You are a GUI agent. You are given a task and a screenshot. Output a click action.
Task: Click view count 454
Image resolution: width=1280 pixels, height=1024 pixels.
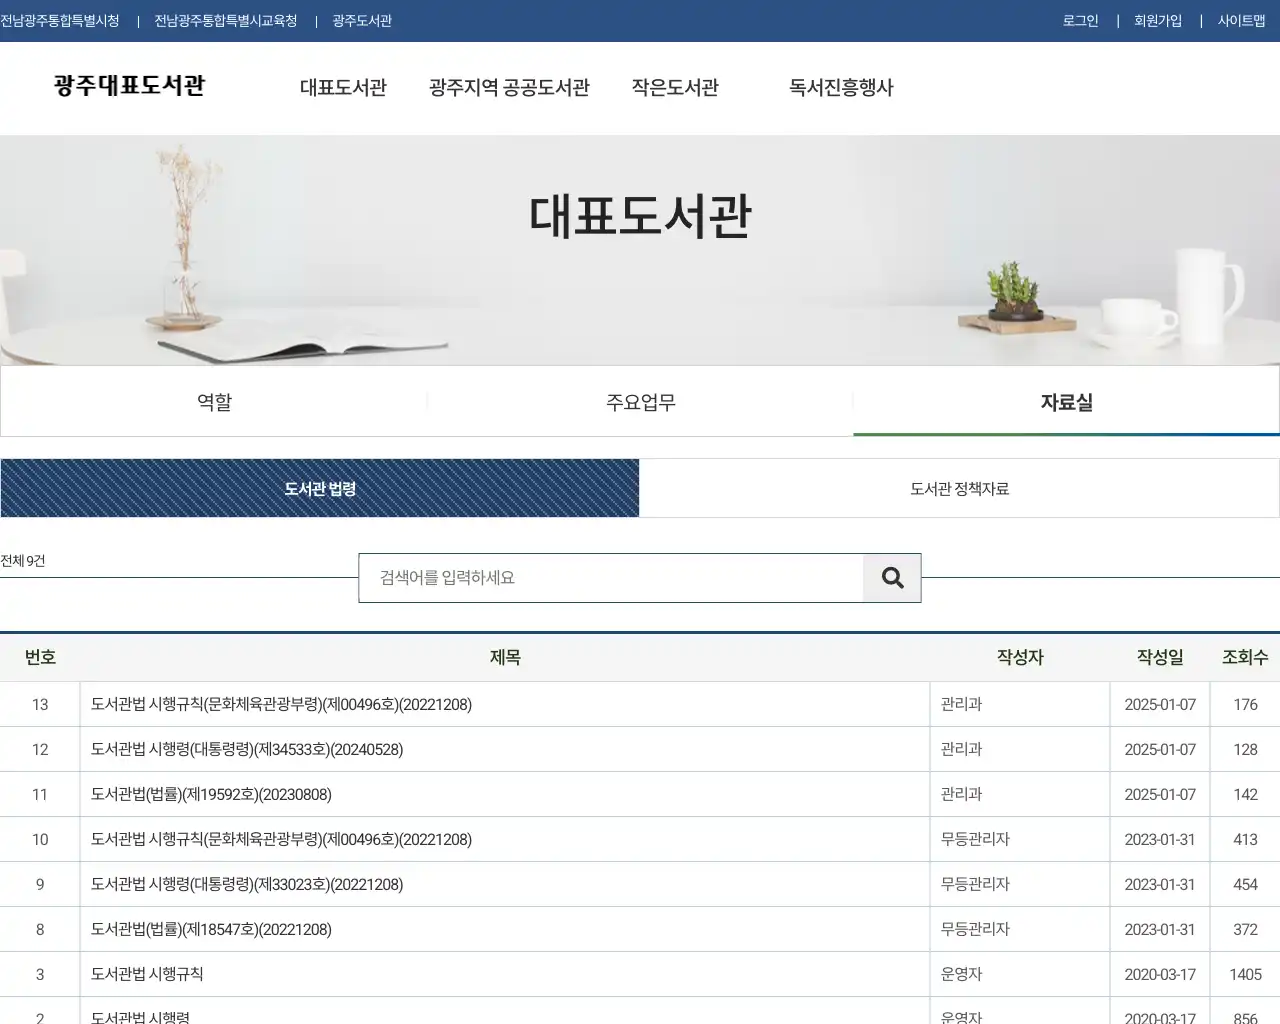tap(1245, 885)
